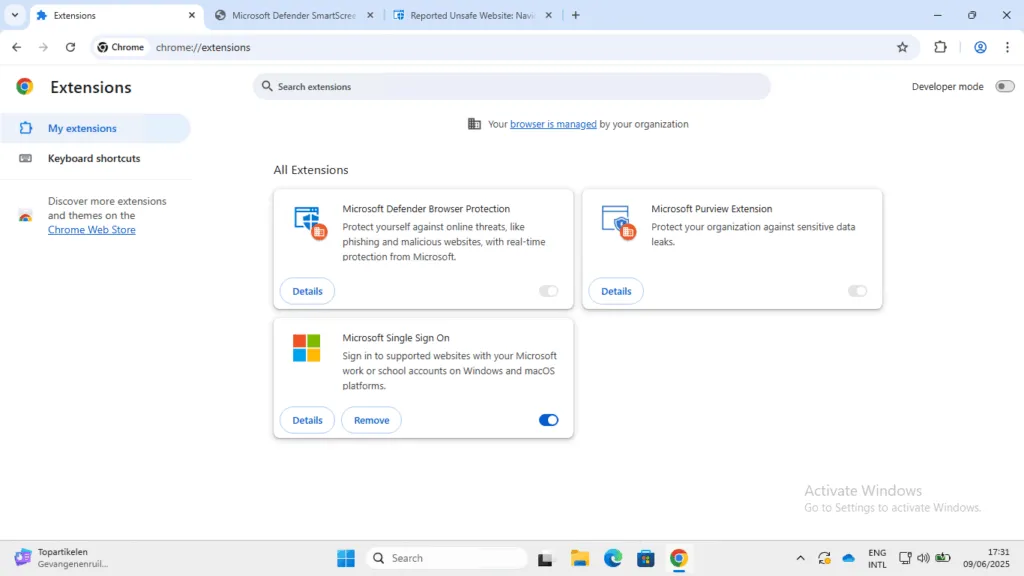This screenshot has width=1024, height=576.
Task: Open Microsoft Store from the taskbar
Action: pos(646,558)
